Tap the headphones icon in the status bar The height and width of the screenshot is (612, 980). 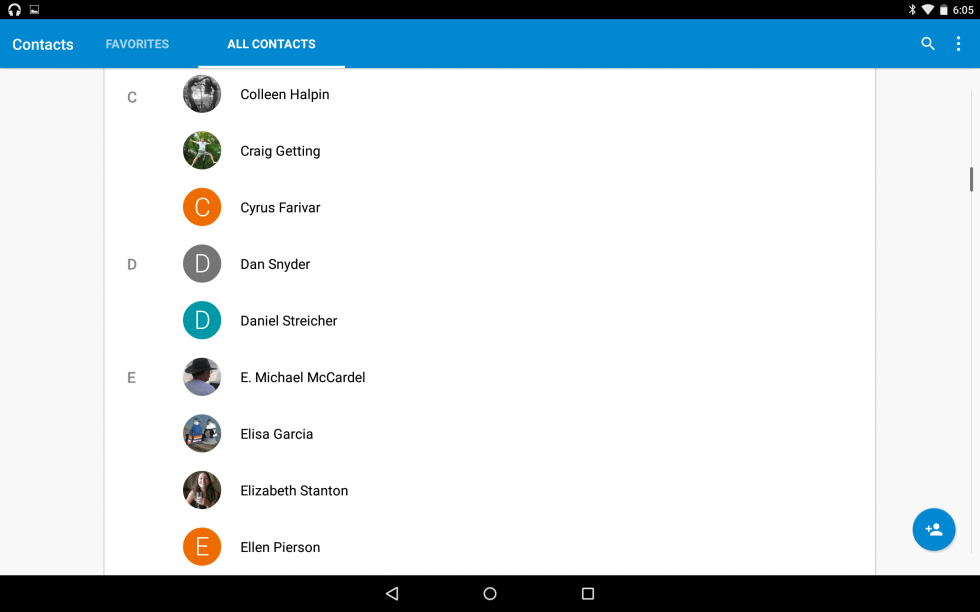pyautogui.click(x=14, y=9)
